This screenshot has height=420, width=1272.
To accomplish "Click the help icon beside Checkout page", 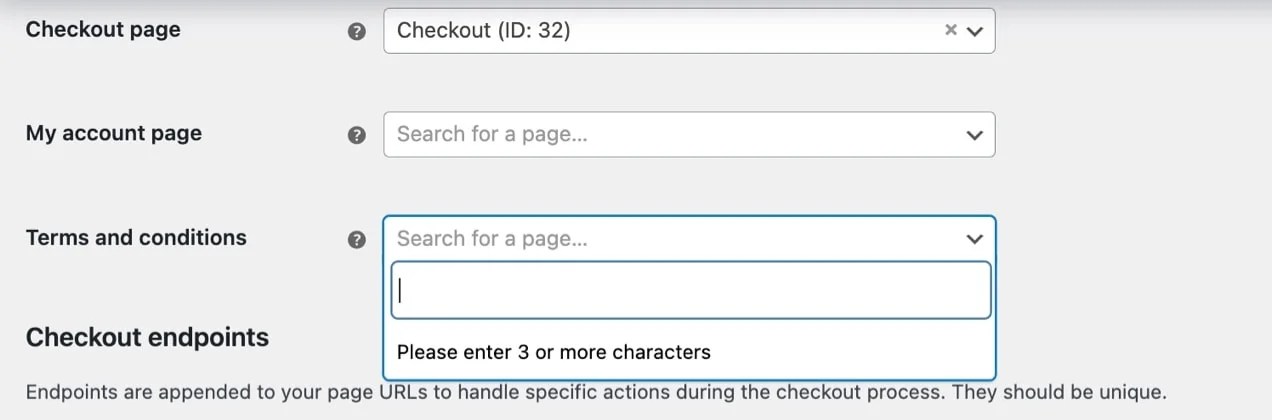I will (x=356, y=31).
